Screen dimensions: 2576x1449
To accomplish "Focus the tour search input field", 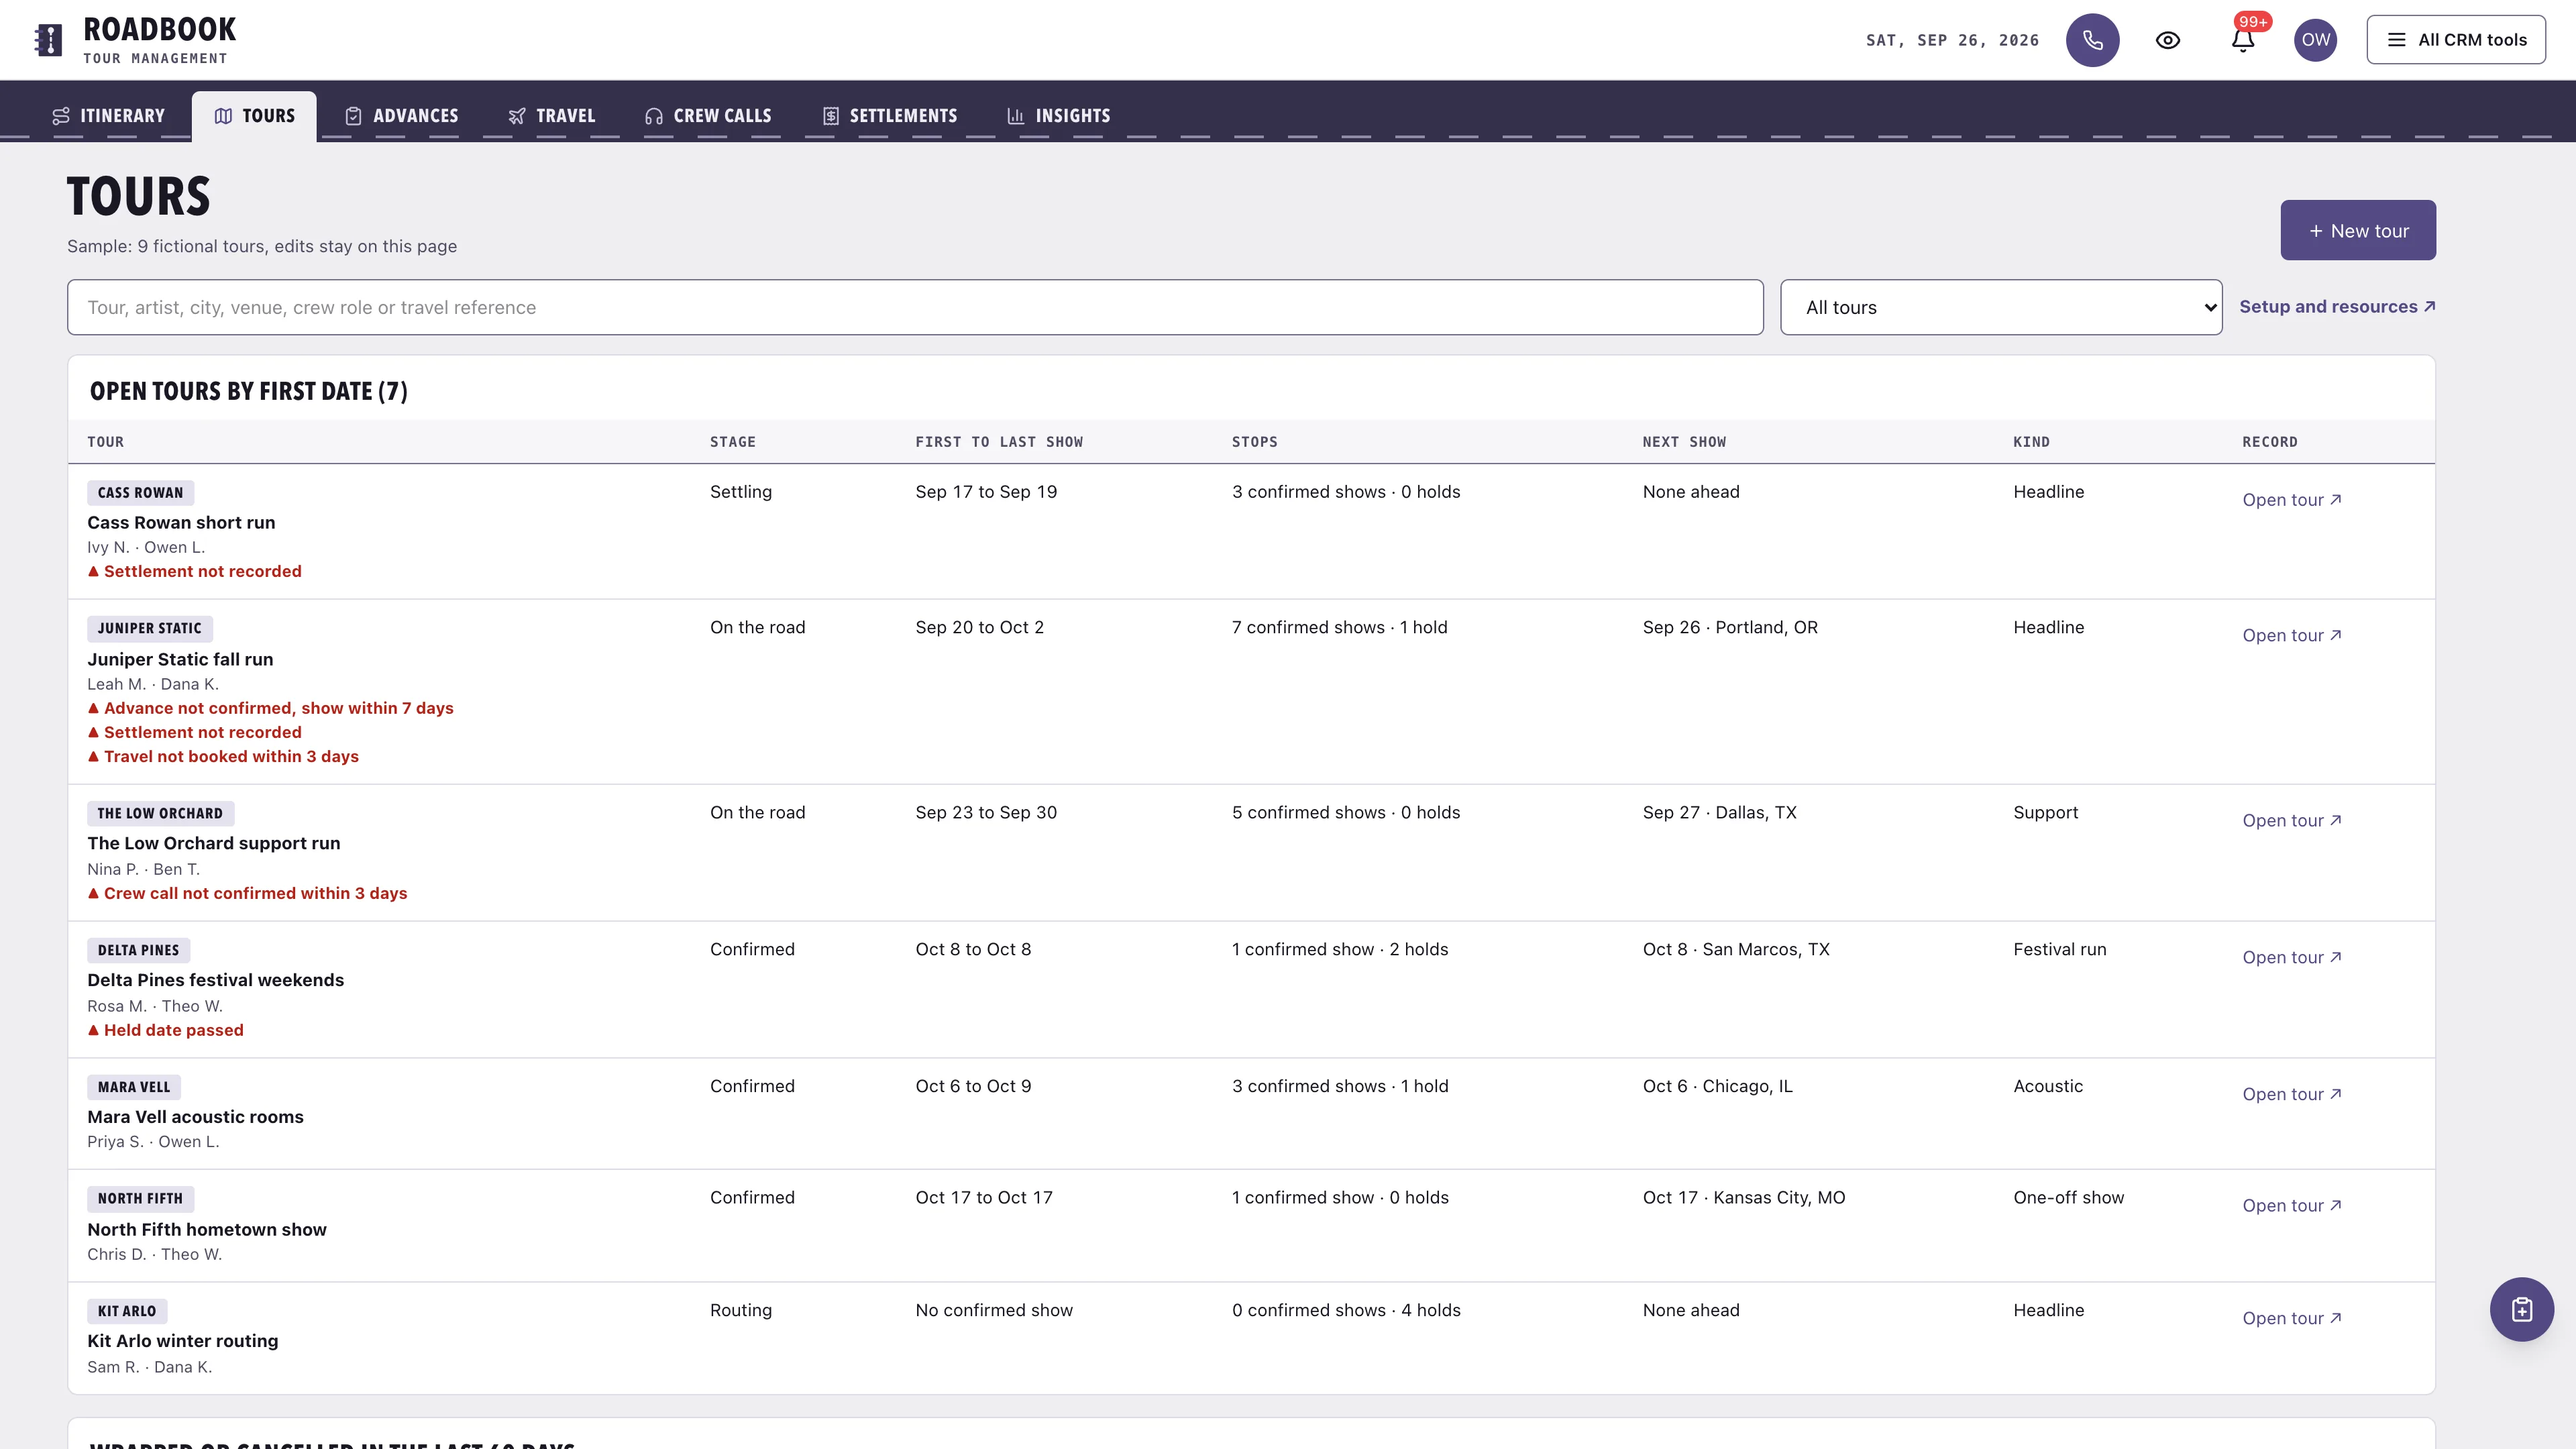I will pyautogui.click(x=915, y=307).
